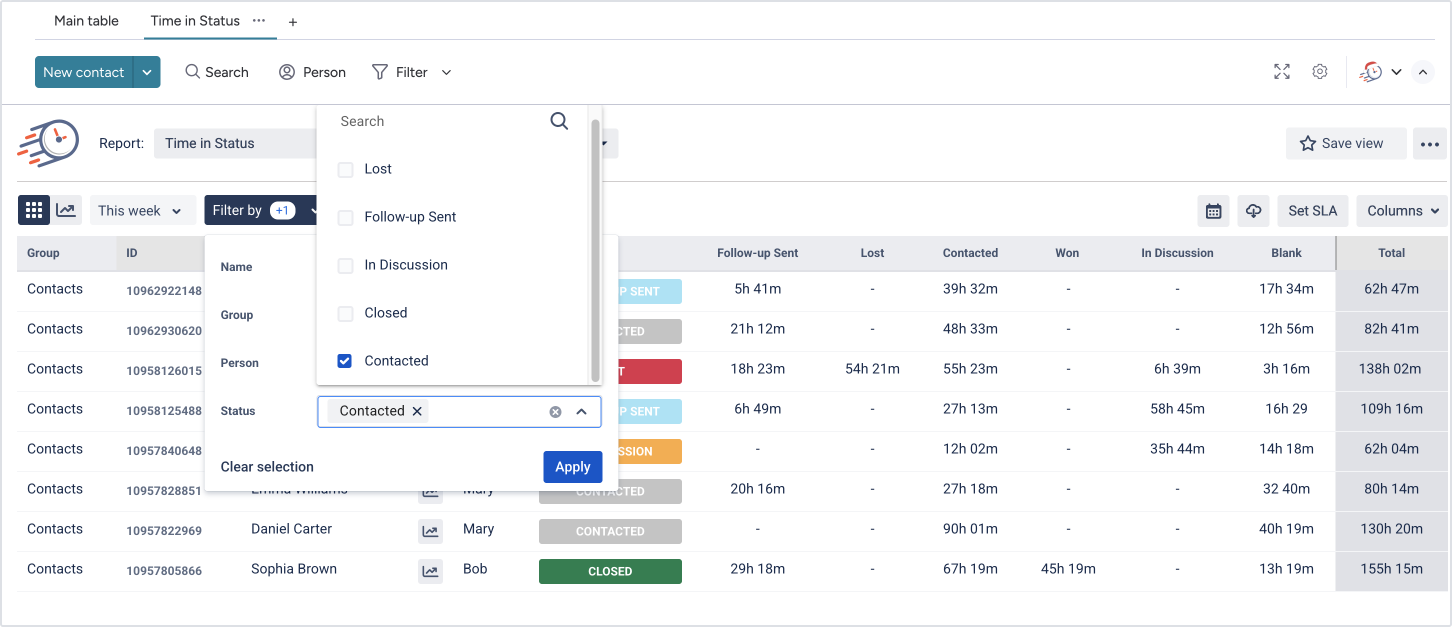Open the Person filter menu

tap(312, 72)
